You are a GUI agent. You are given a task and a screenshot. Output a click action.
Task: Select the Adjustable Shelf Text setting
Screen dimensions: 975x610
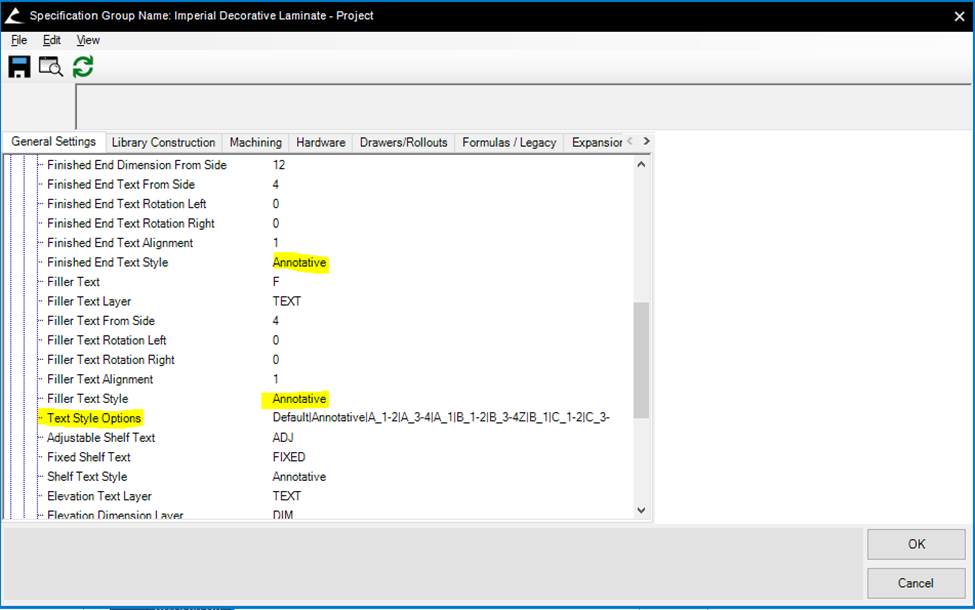[101, 438]
